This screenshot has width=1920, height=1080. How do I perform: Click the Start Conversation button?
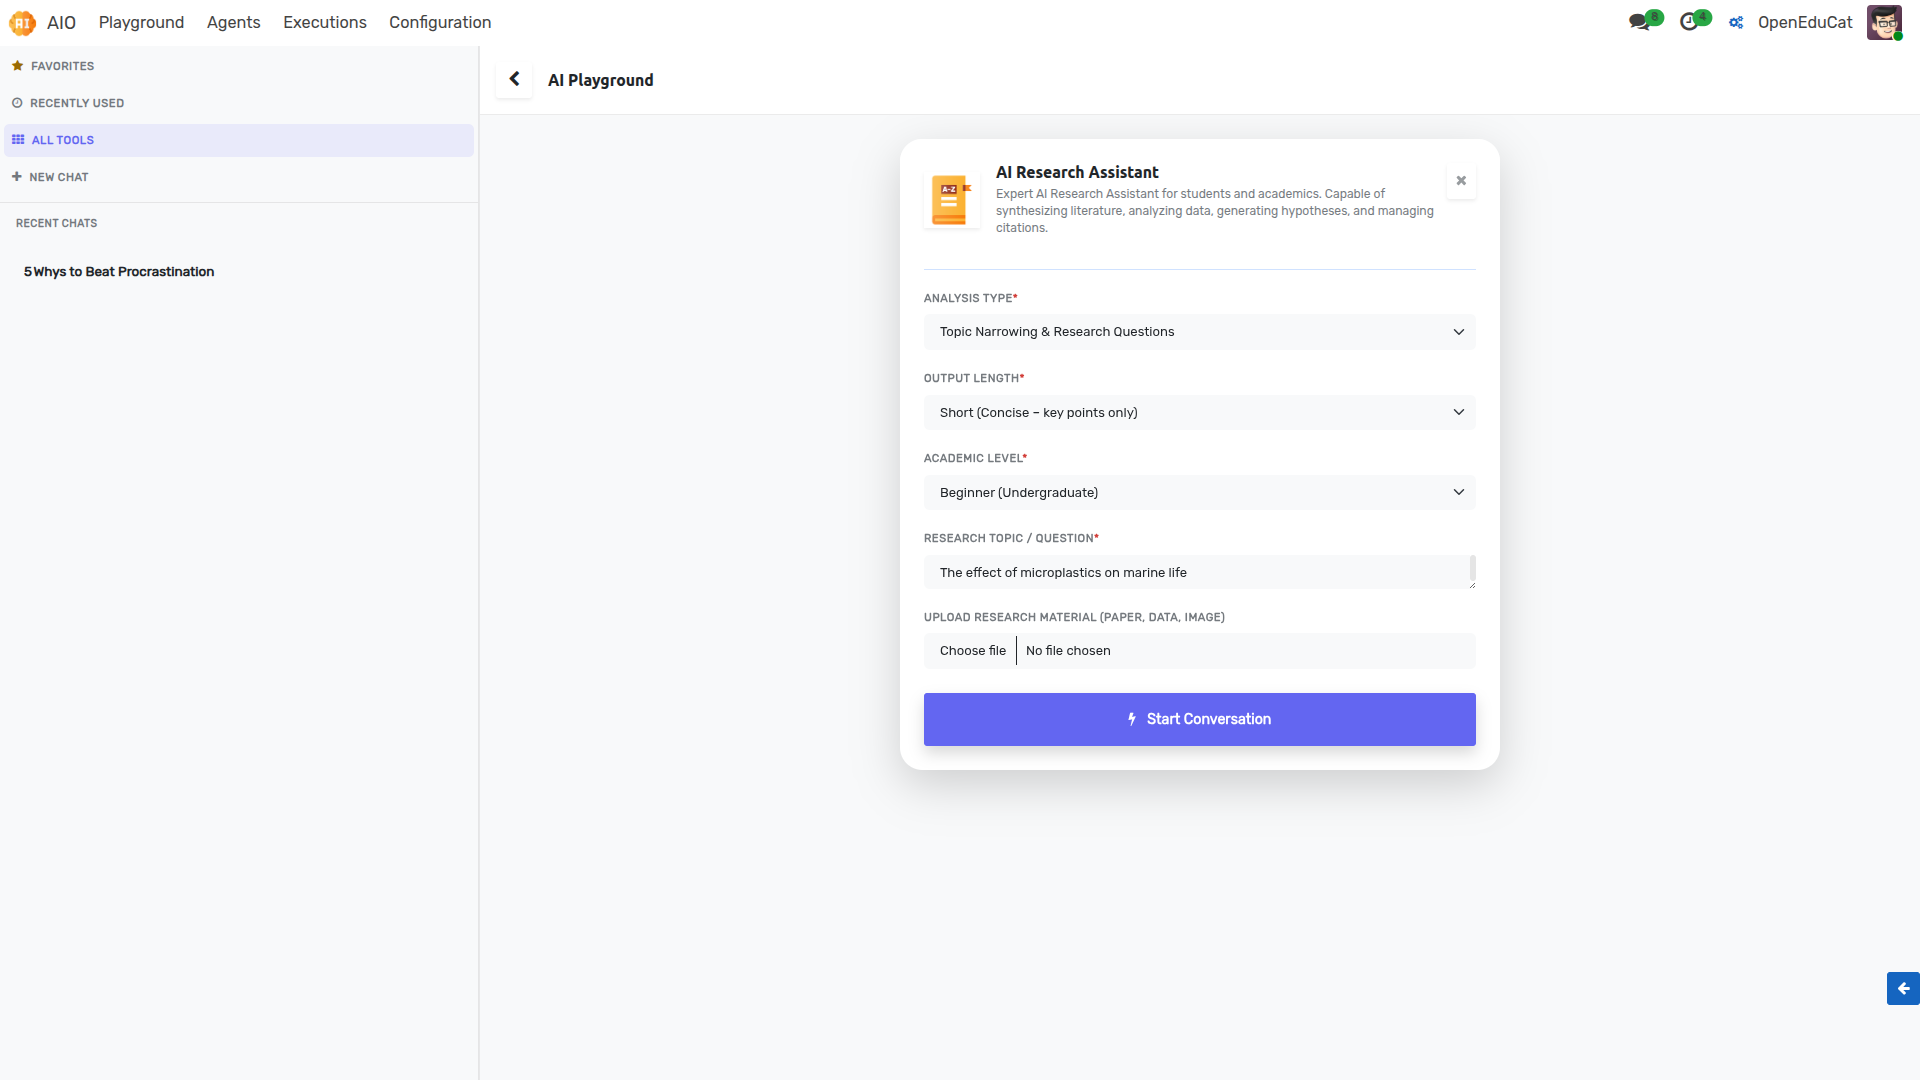(1199, 719)
